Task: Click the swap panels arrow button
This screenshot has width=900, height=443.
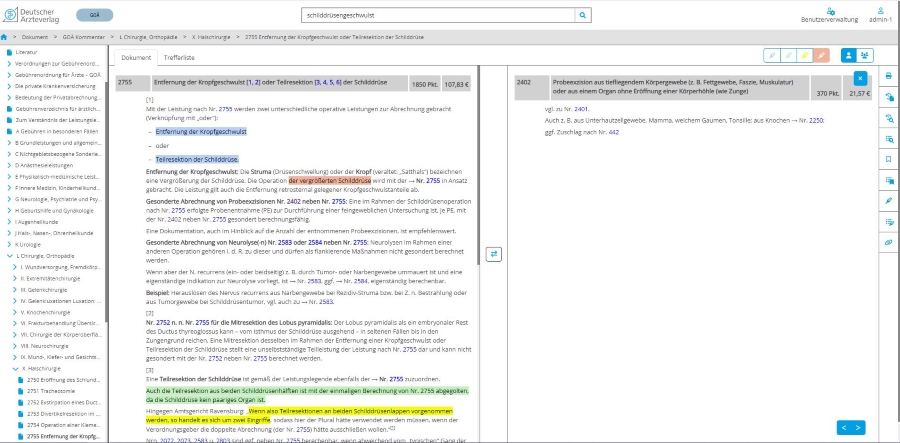Action: pyautogui.click(x=493, y=254)
